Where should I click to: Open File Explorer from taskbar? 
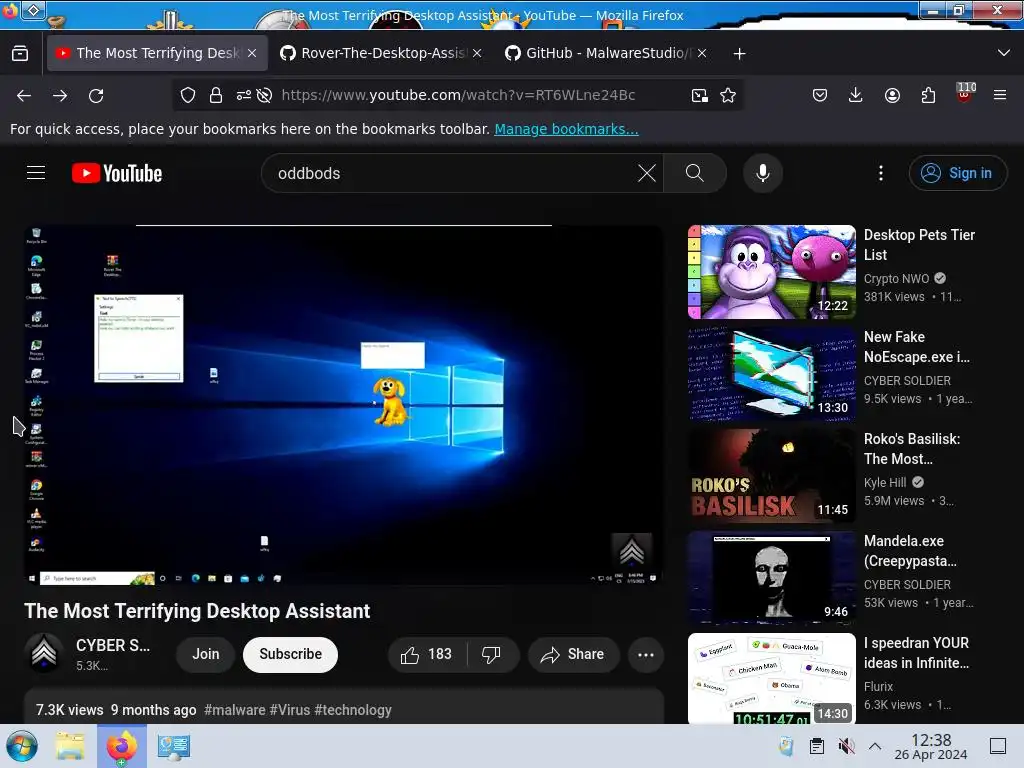tap(70, 746)
